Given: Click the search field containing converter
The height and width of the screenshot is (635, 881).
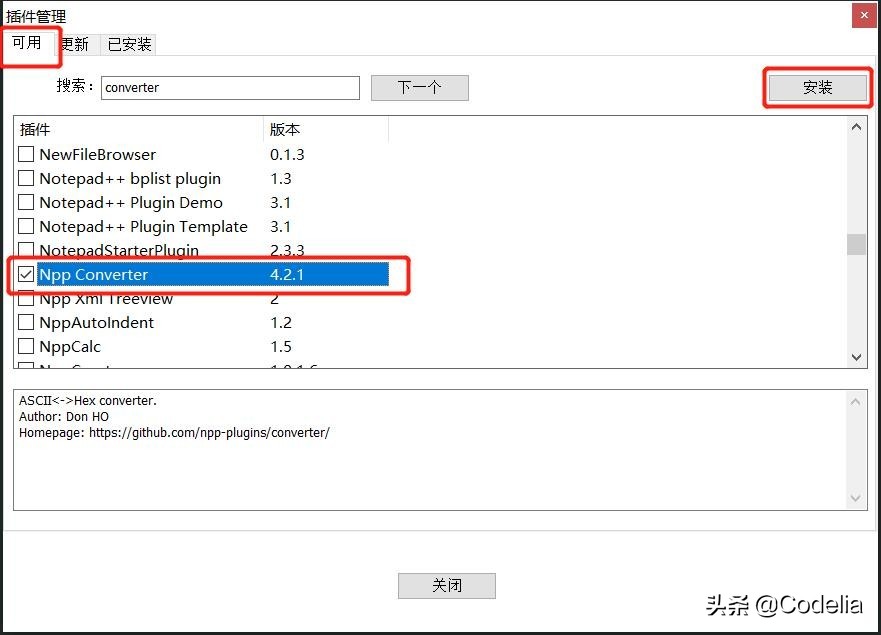Looking at the screenshot, I should [230, 88].
